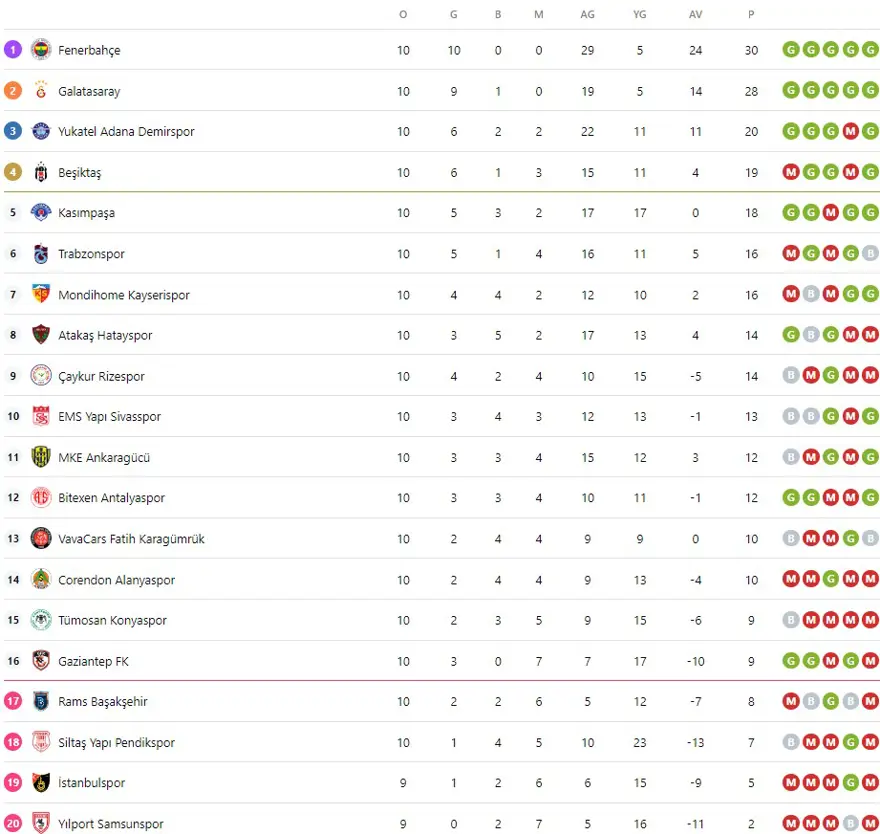
Task: Open the Yukatel Adana Demirspor team link
Action: point(126,132)
